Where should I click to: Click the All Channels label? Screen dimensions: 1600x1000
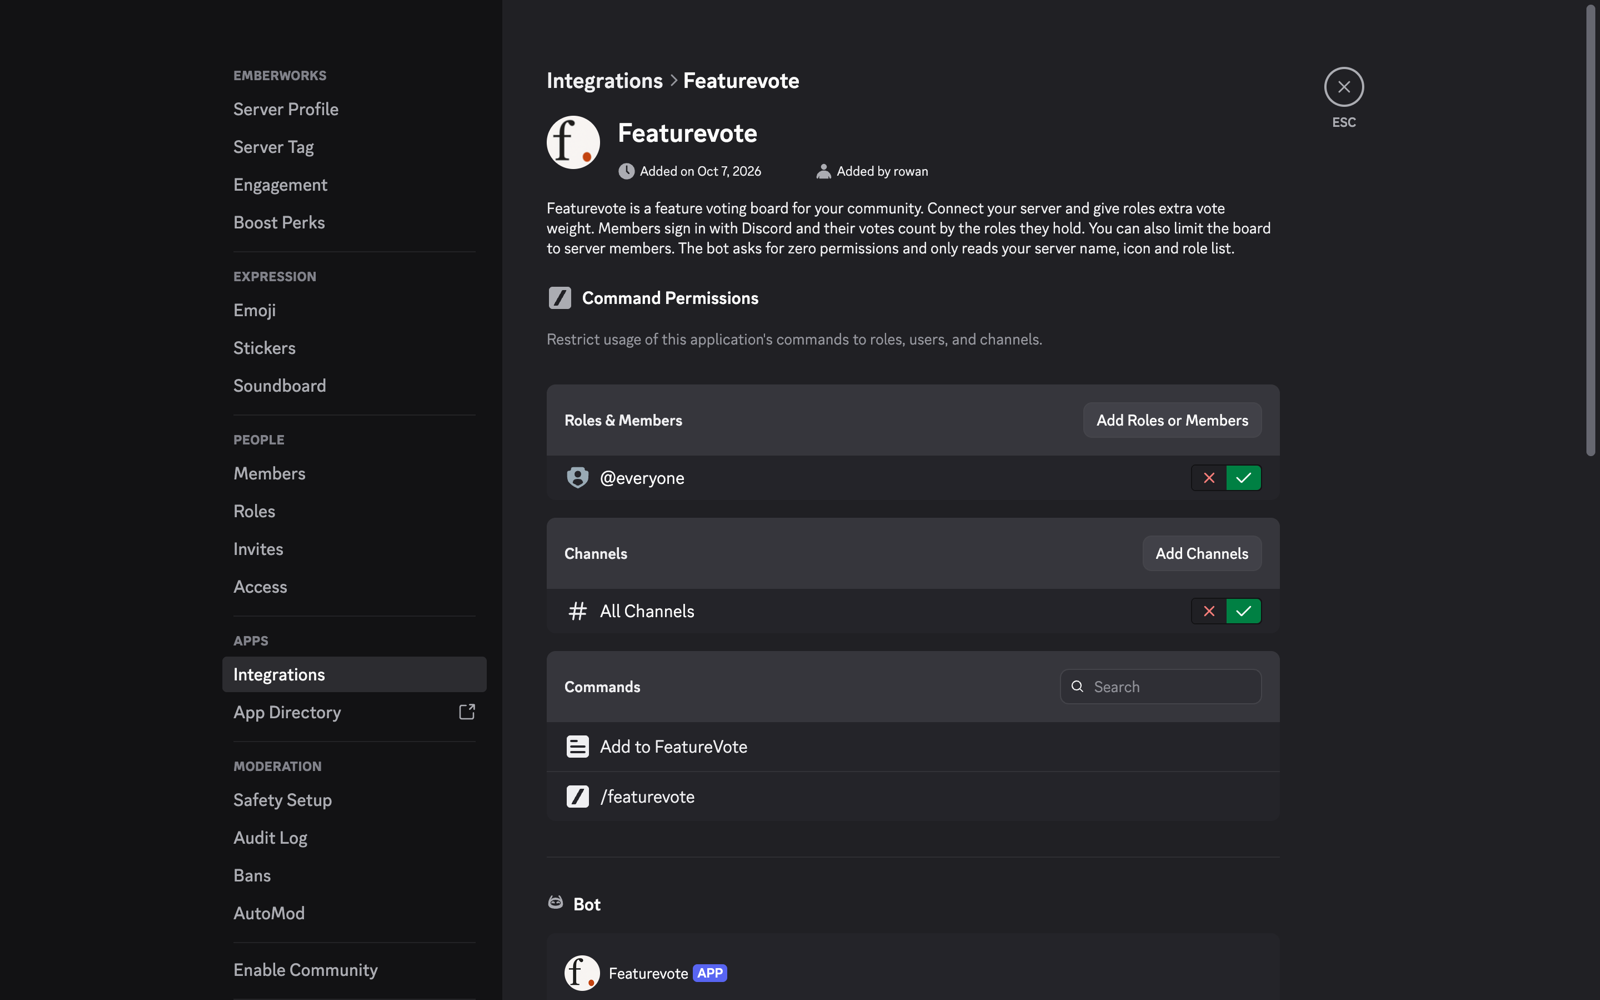coord(647,611)
